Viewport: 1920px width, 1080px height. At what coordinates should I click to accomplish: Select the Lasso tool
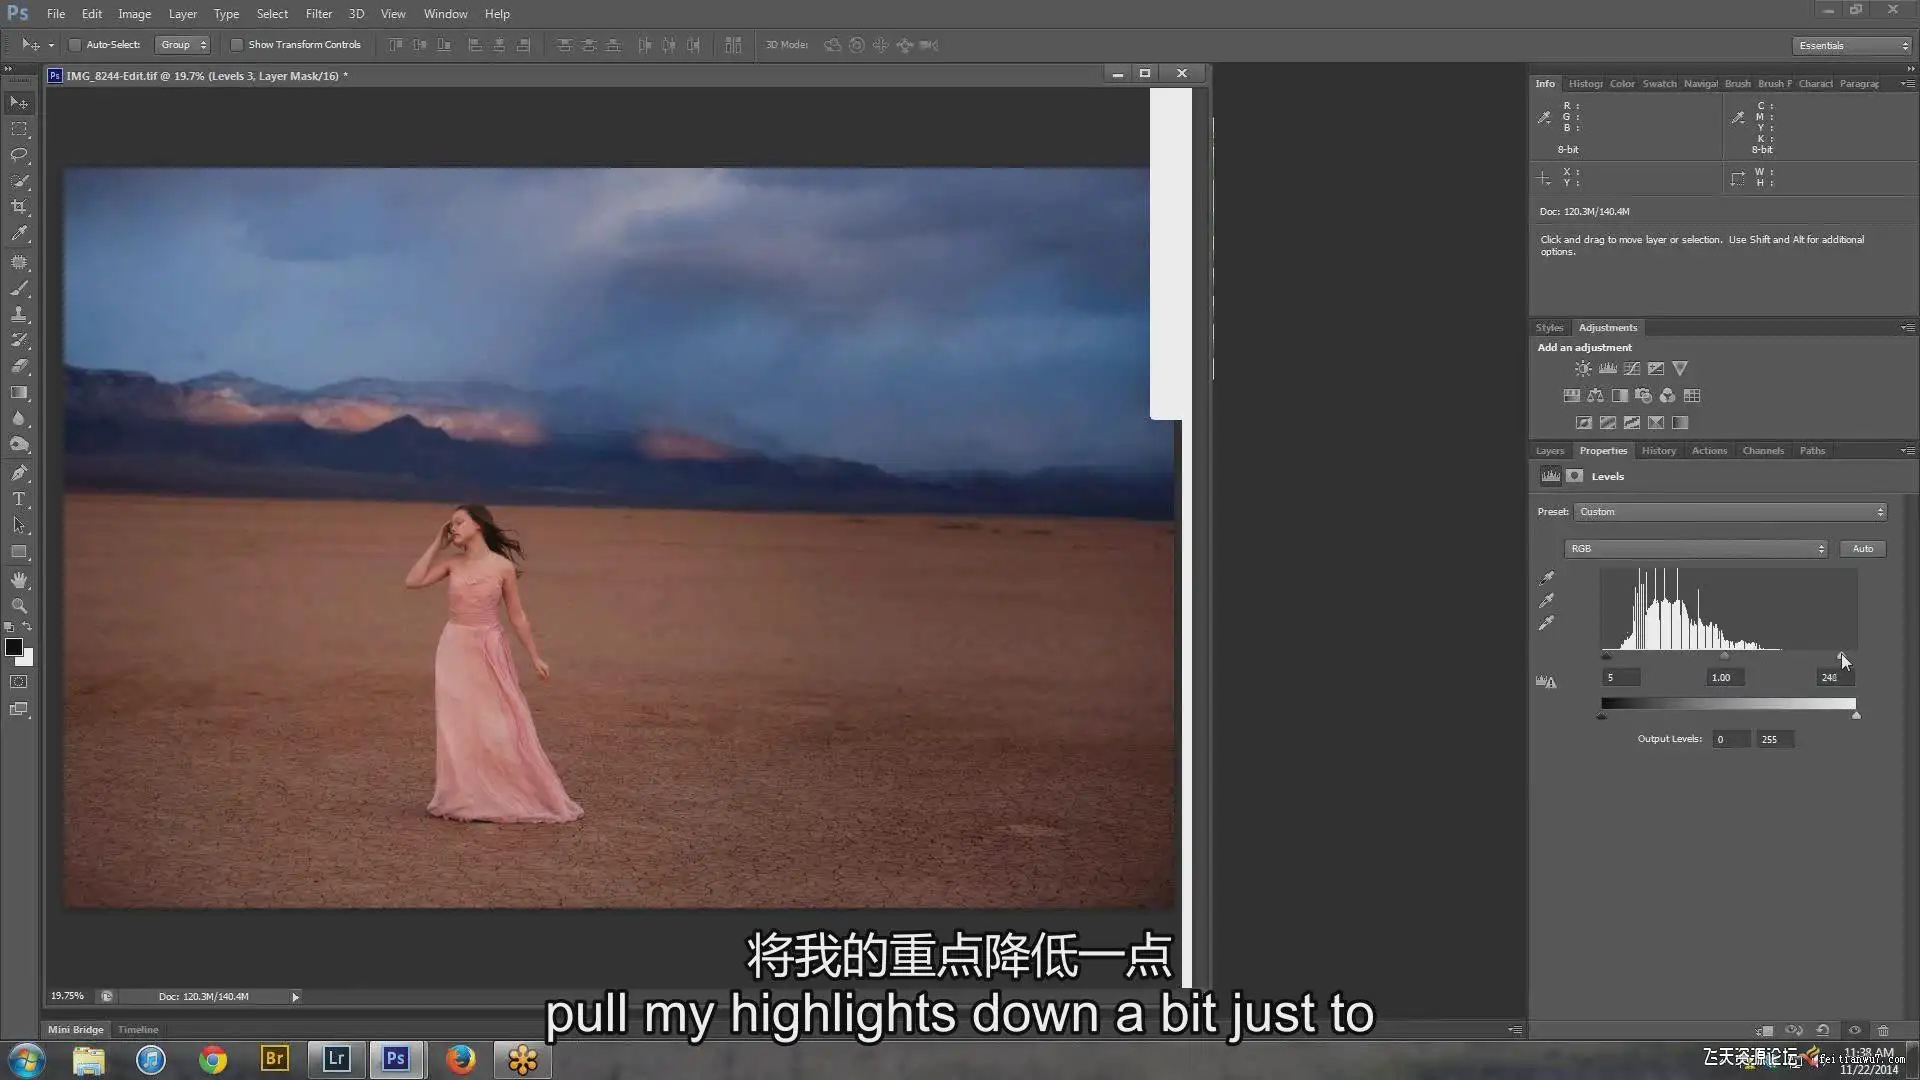tap(19, 155)
